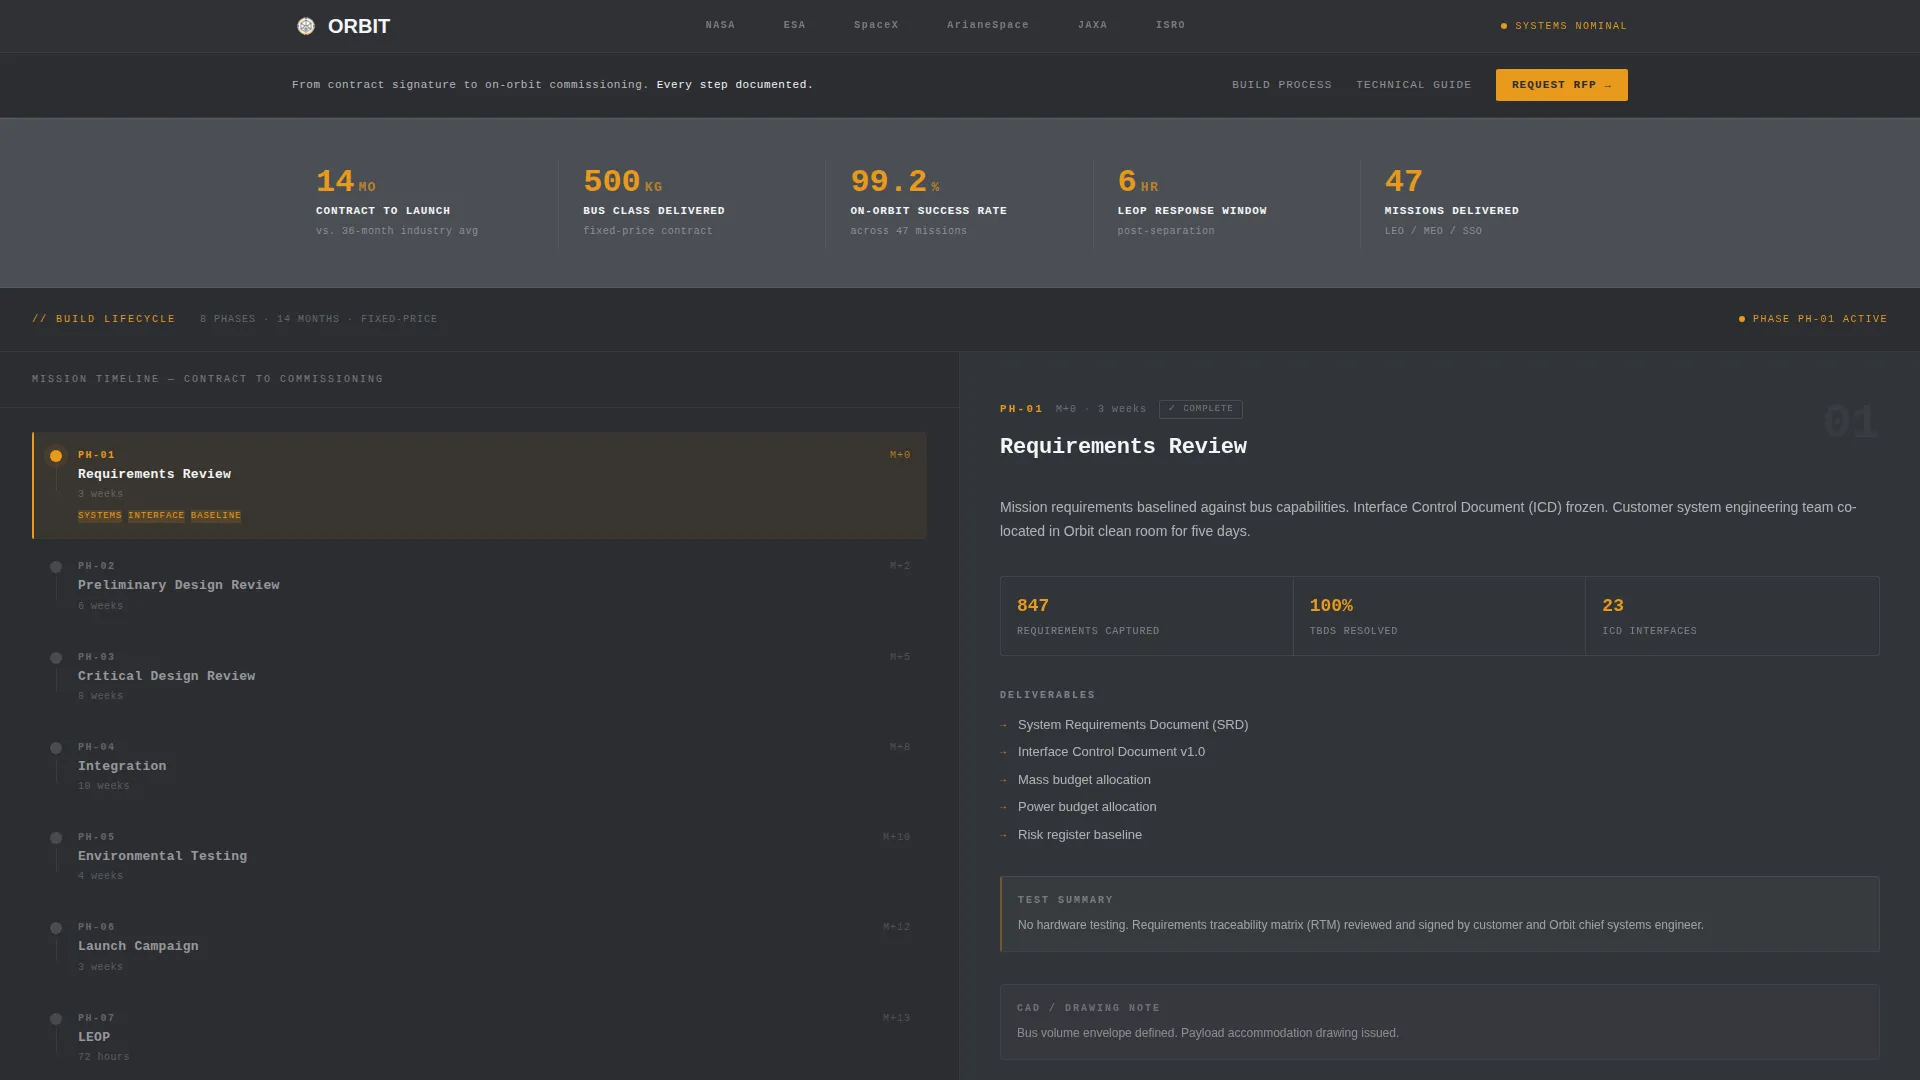Select PH-04 Integration phase
The width and height of the screenshot is (1920, 1080).
point(479,766)
